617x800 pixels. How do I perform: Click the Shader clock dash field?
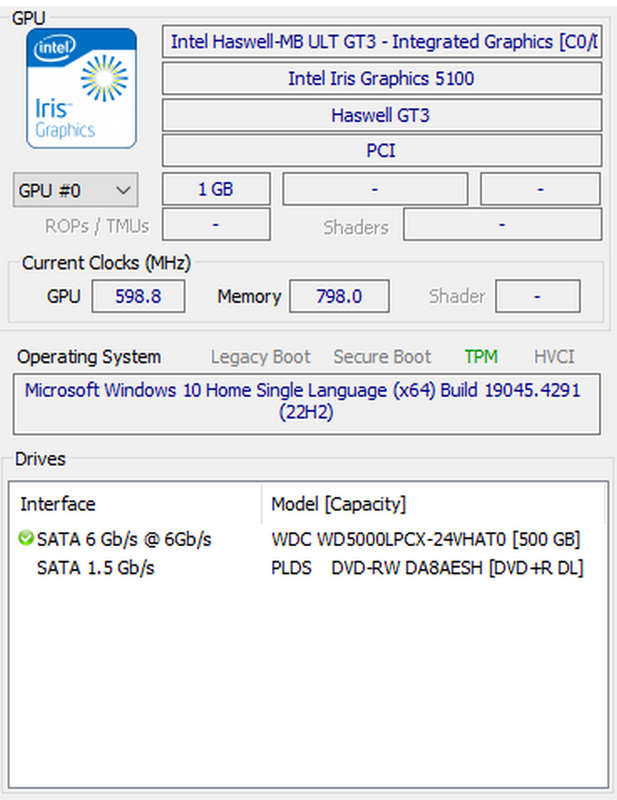[x=537, y=296]
